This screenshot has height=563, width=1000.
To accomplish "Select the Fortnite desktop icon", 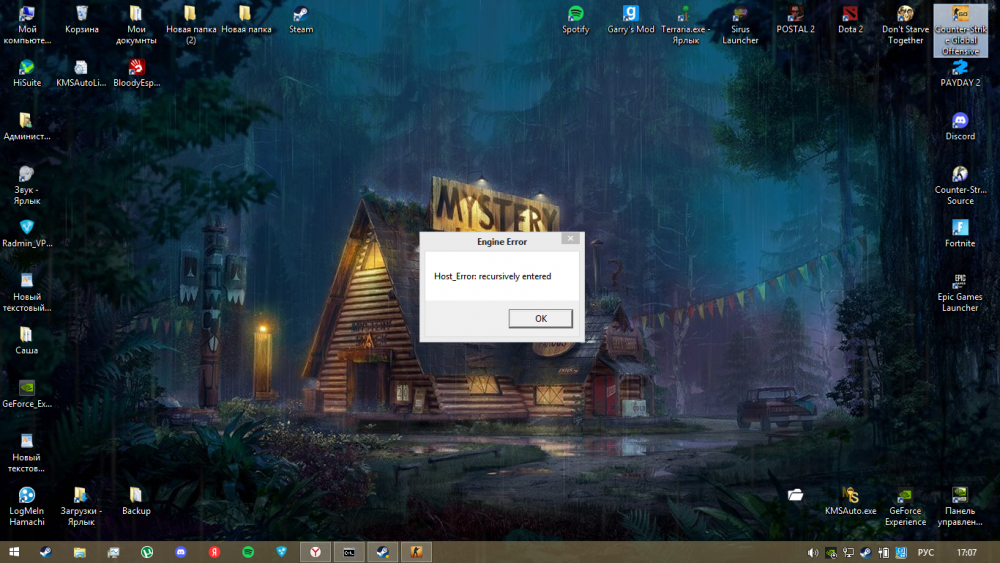I will point(960,234).
